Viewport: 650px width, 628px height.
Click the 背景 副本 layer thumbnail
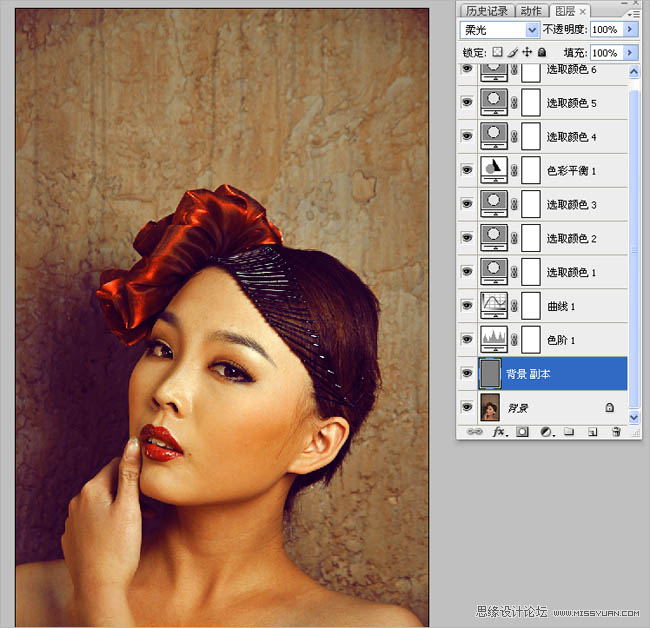491,374
